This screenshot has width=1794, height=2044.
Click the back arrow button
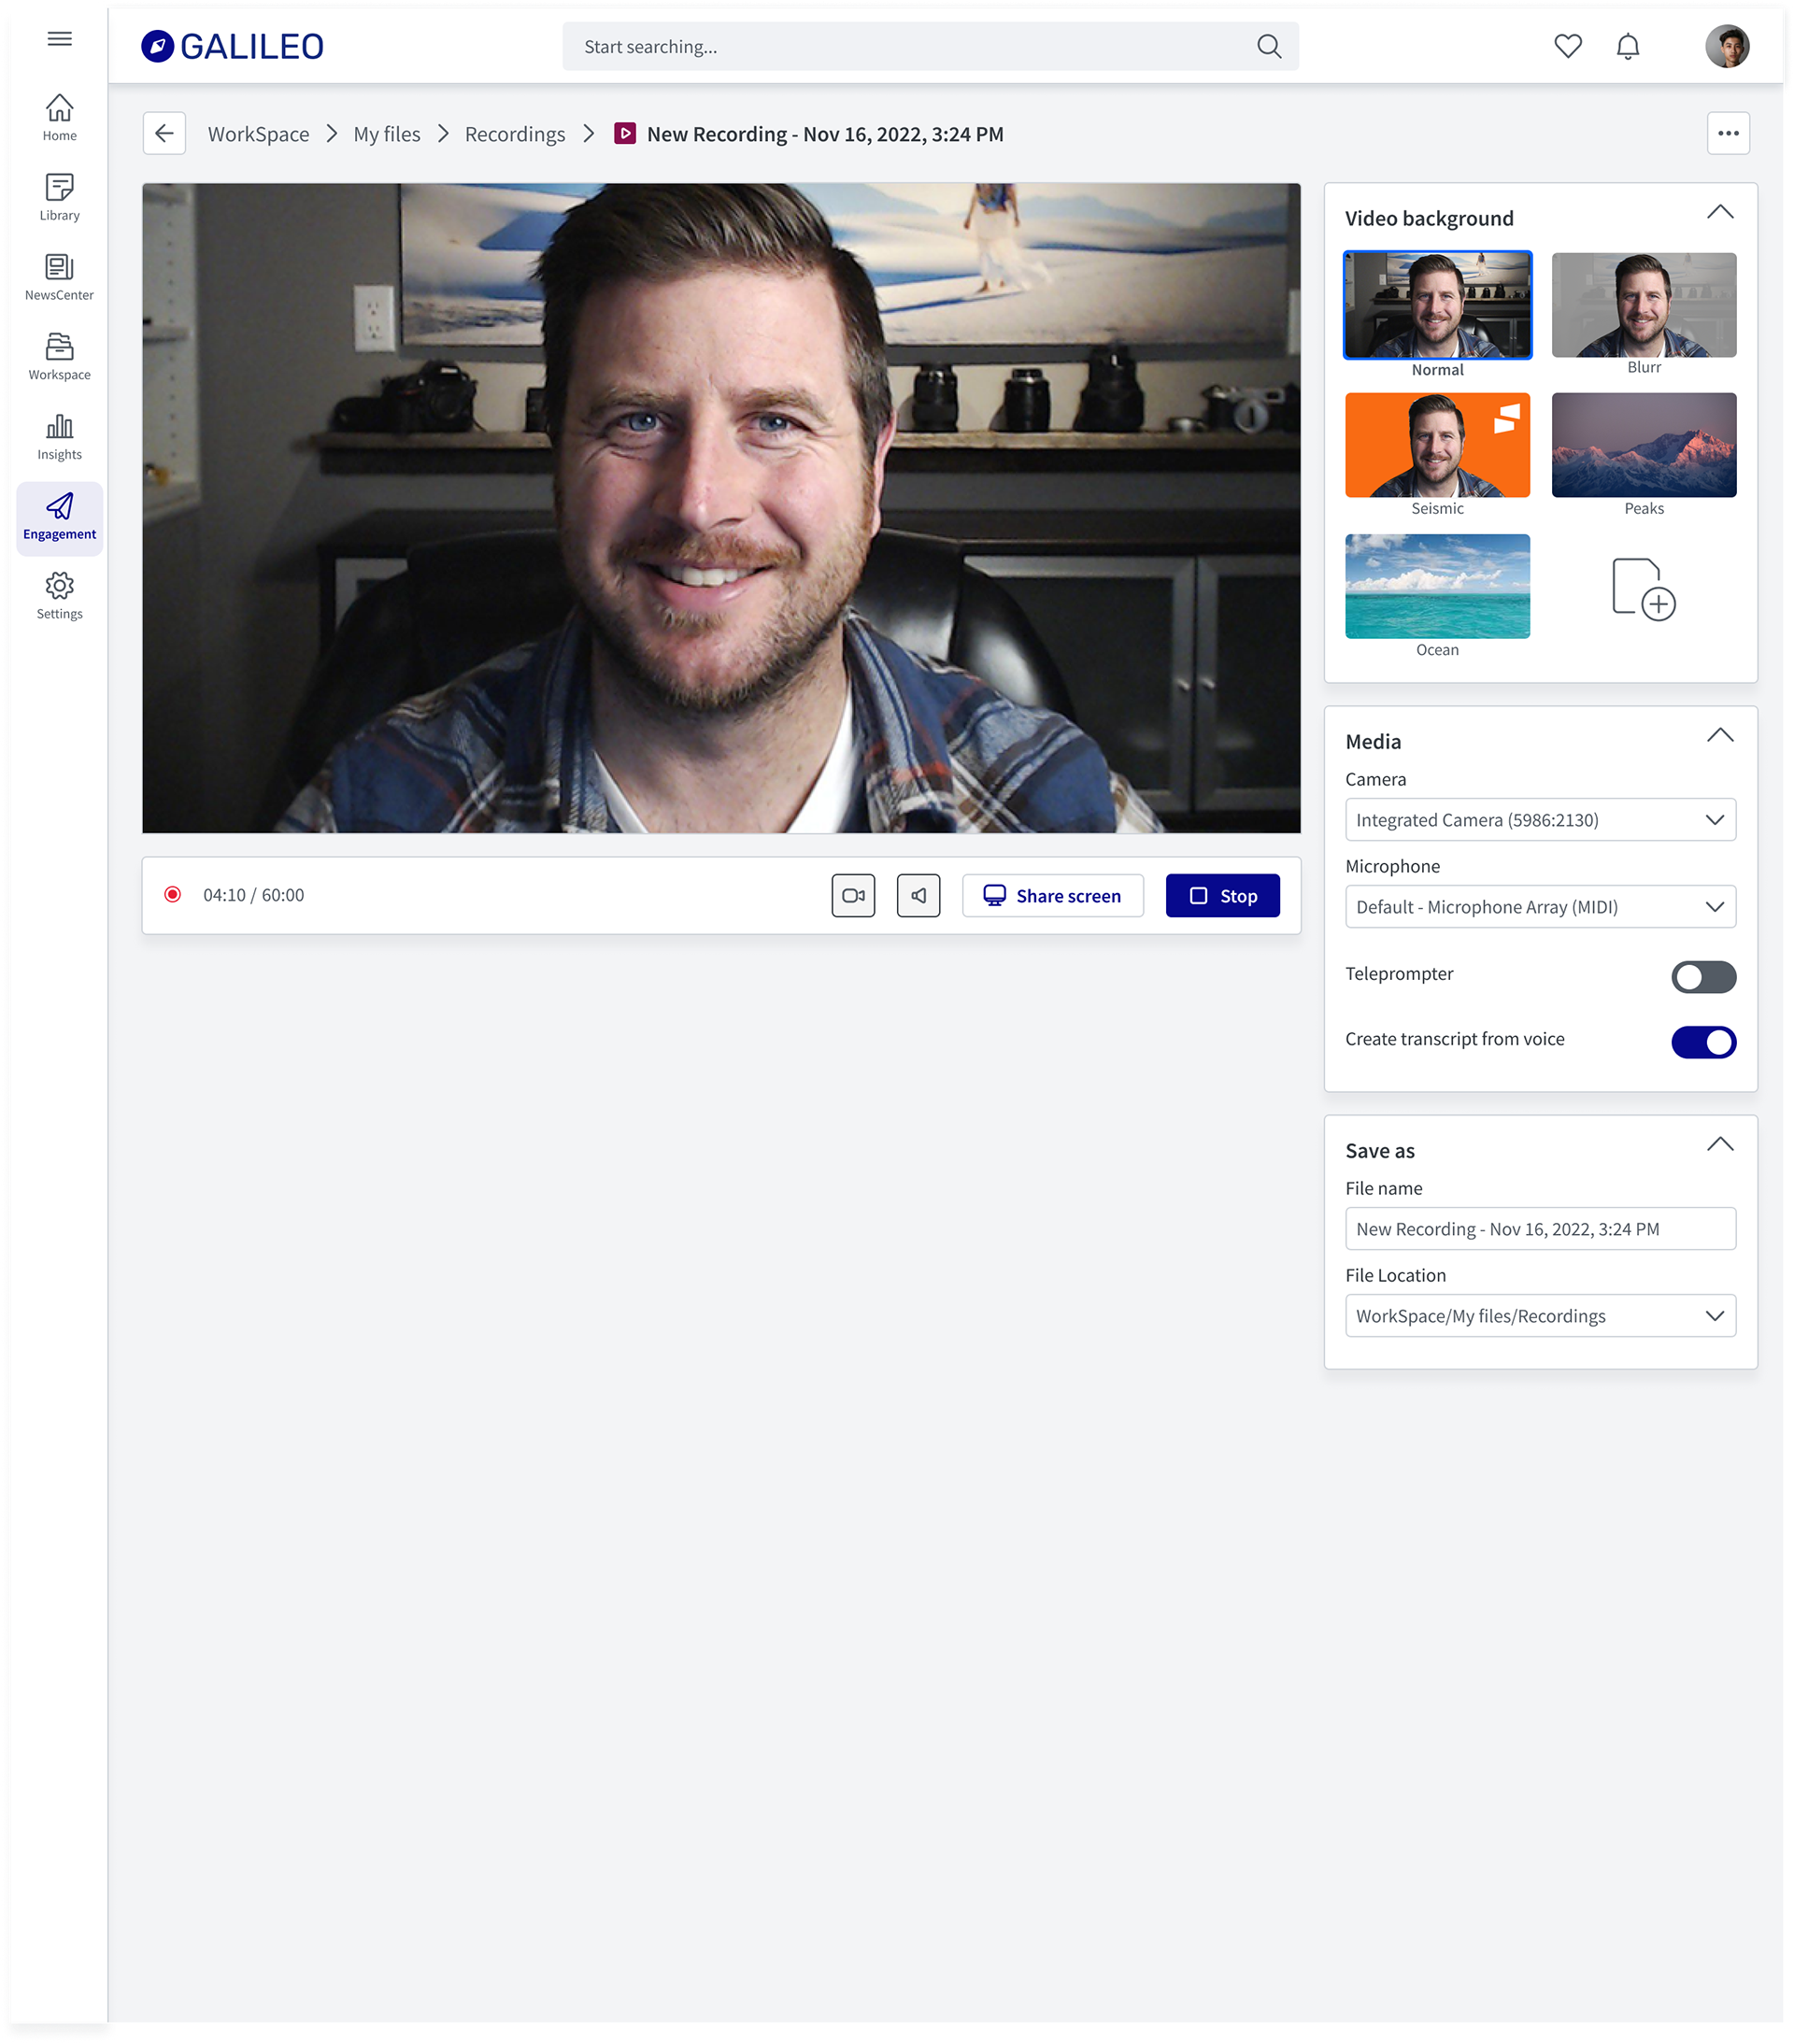(164, 133)
